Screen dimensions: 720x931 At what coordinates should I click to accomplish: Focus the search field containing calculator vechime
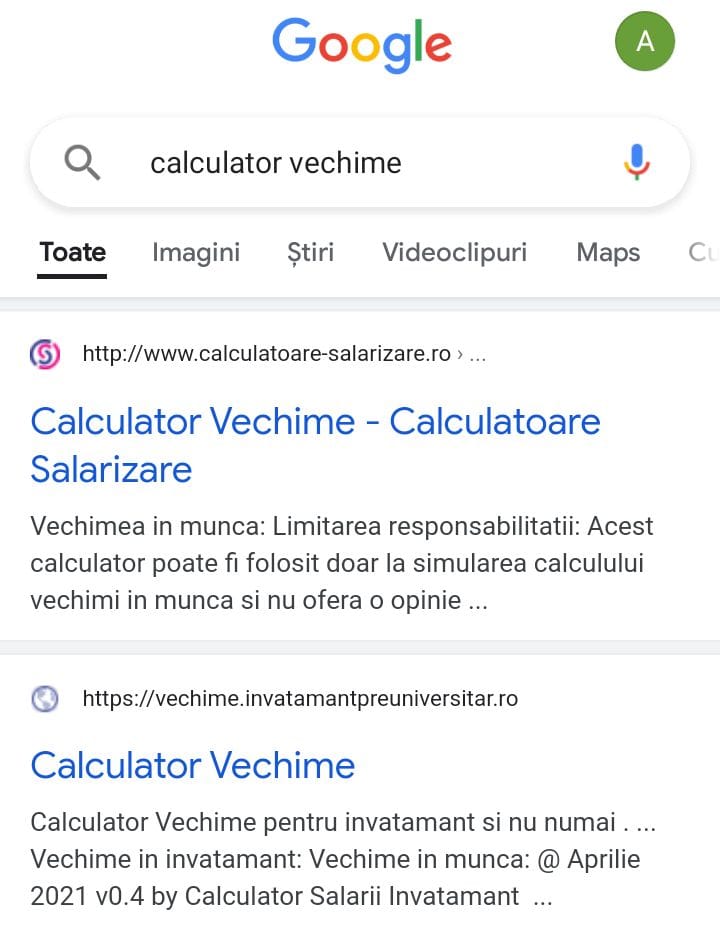pyautogui.click(x=360, y=162)
